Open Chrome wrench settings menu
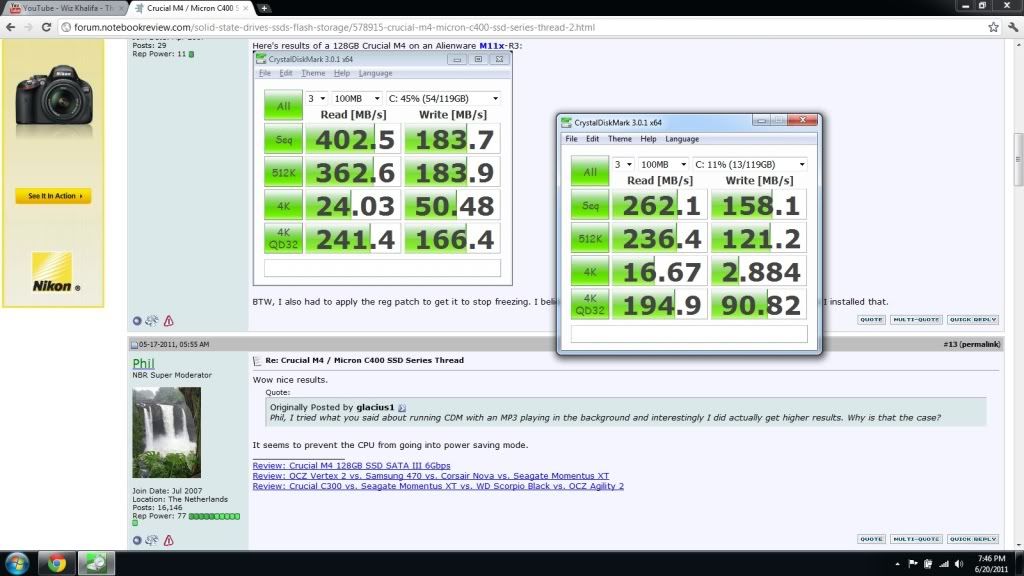The height and width of the screenshot is (576, 1024). [1013, 27]
